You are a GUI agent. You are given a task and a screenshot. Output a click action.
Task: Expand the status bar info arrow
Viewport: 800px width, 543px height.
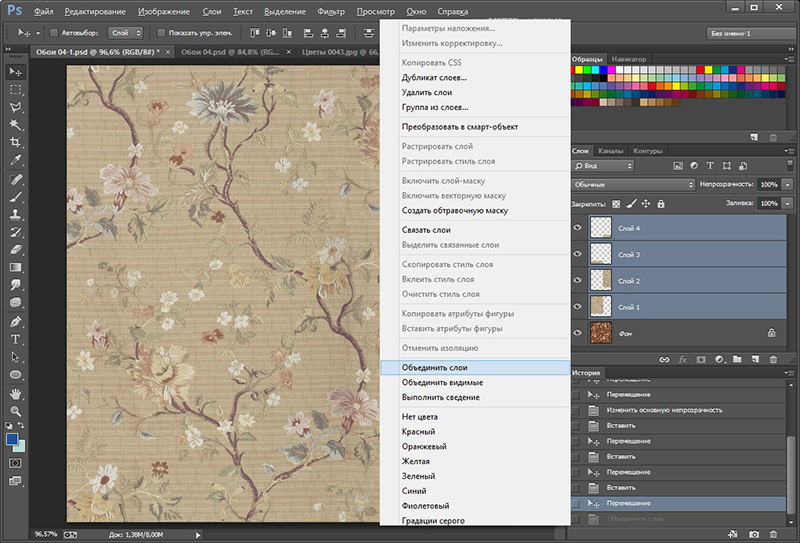tap(198, 535)
